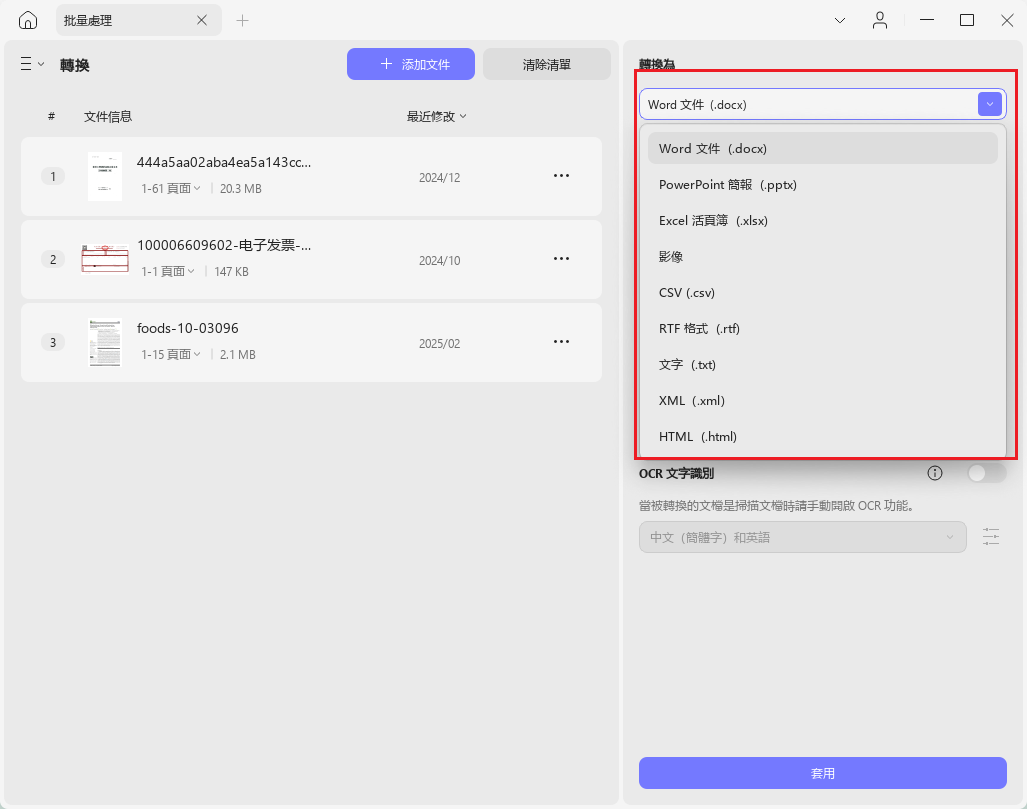Enable the OCR 文字識別 toggle

coord(986,473)
